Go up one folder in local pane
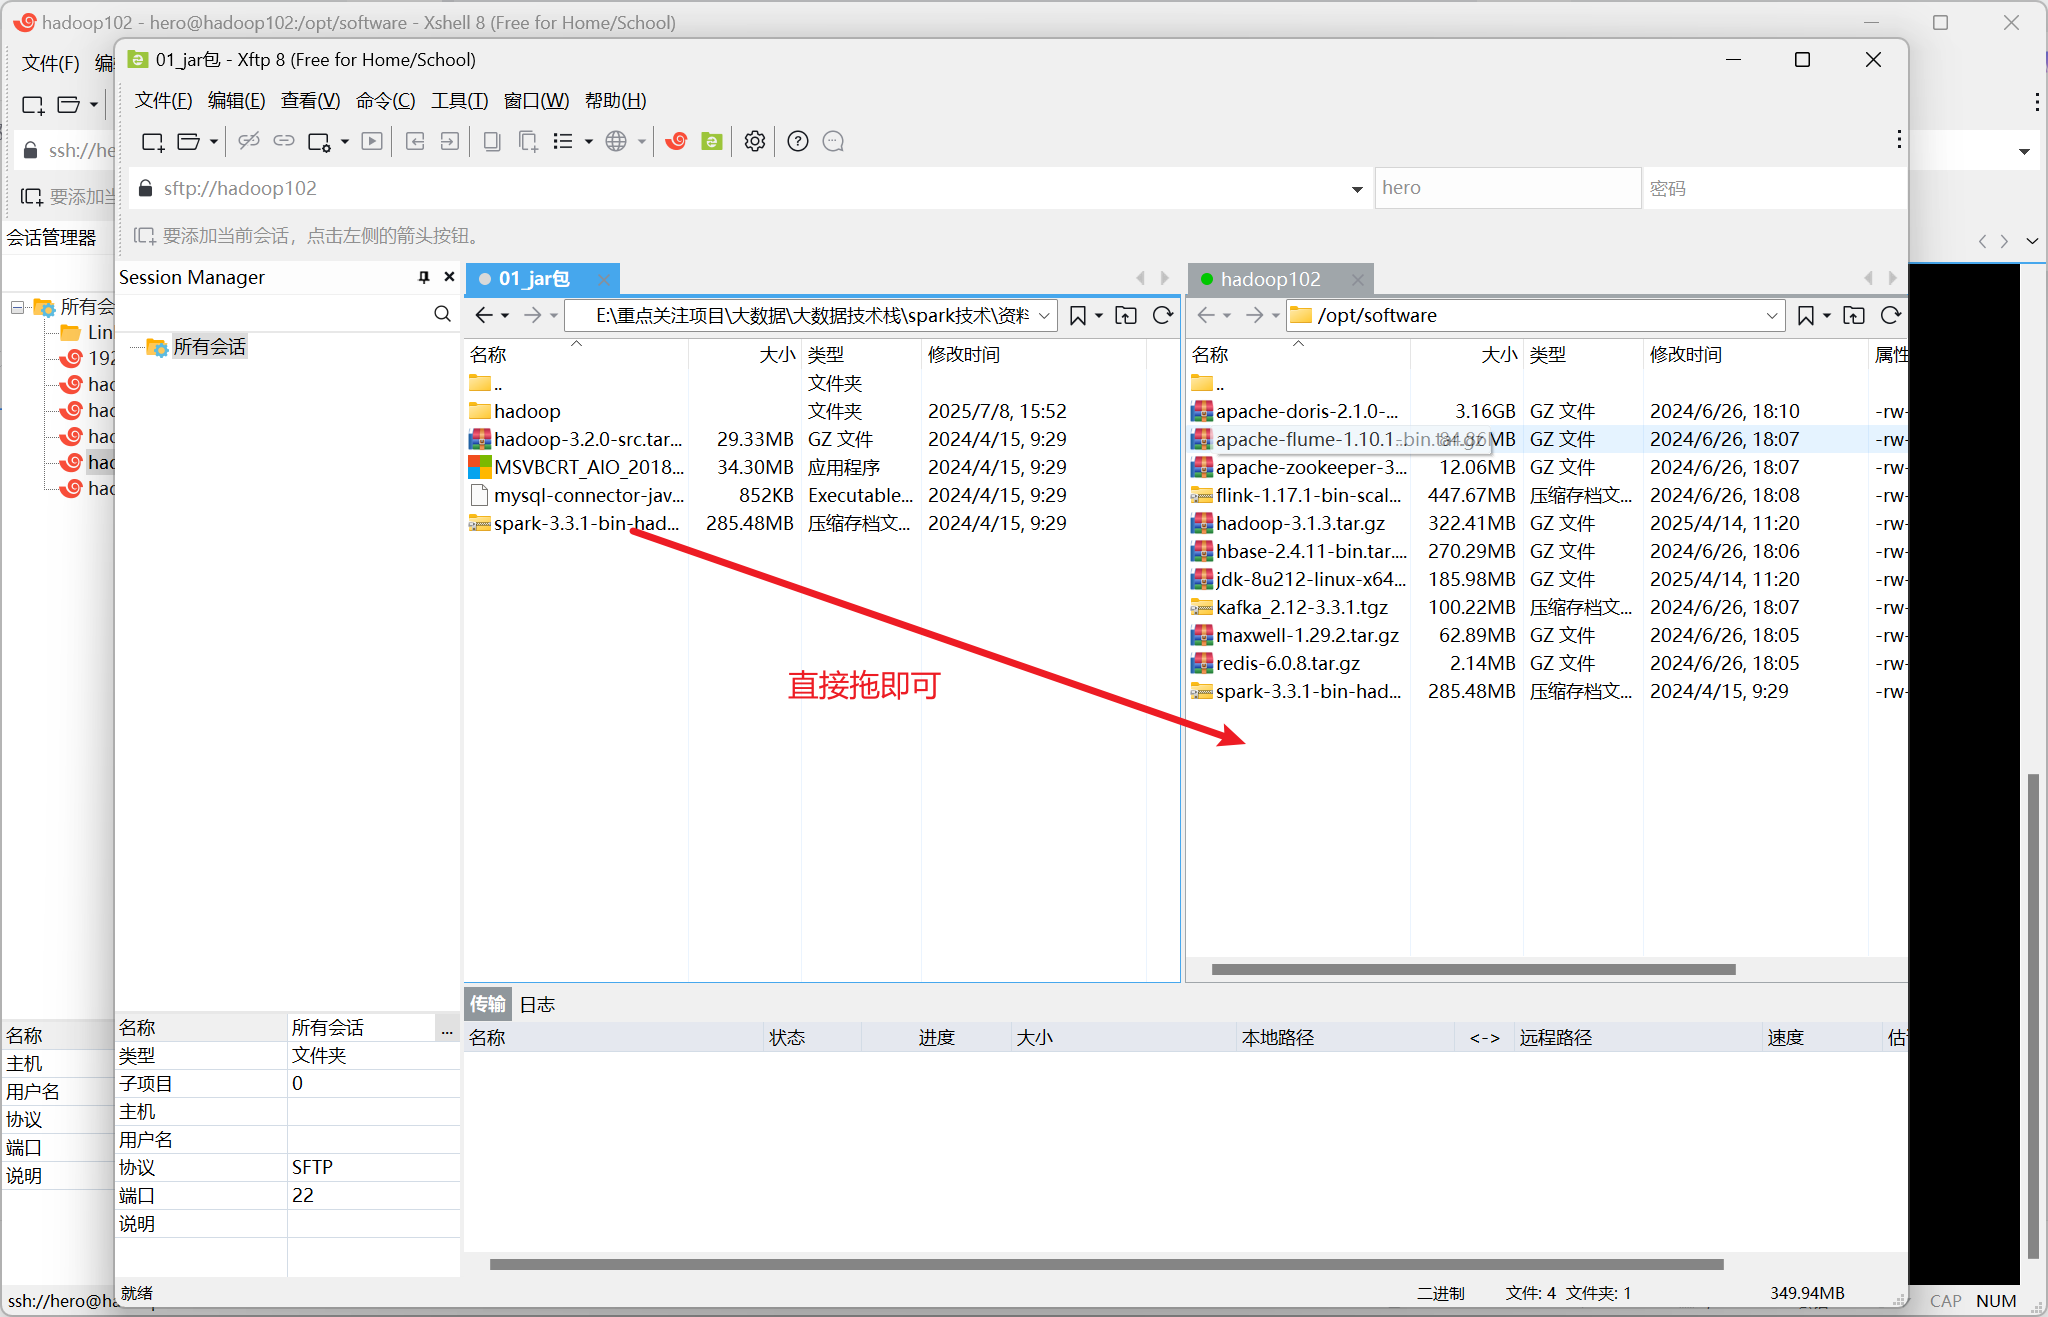 (x=1126, y=315)
